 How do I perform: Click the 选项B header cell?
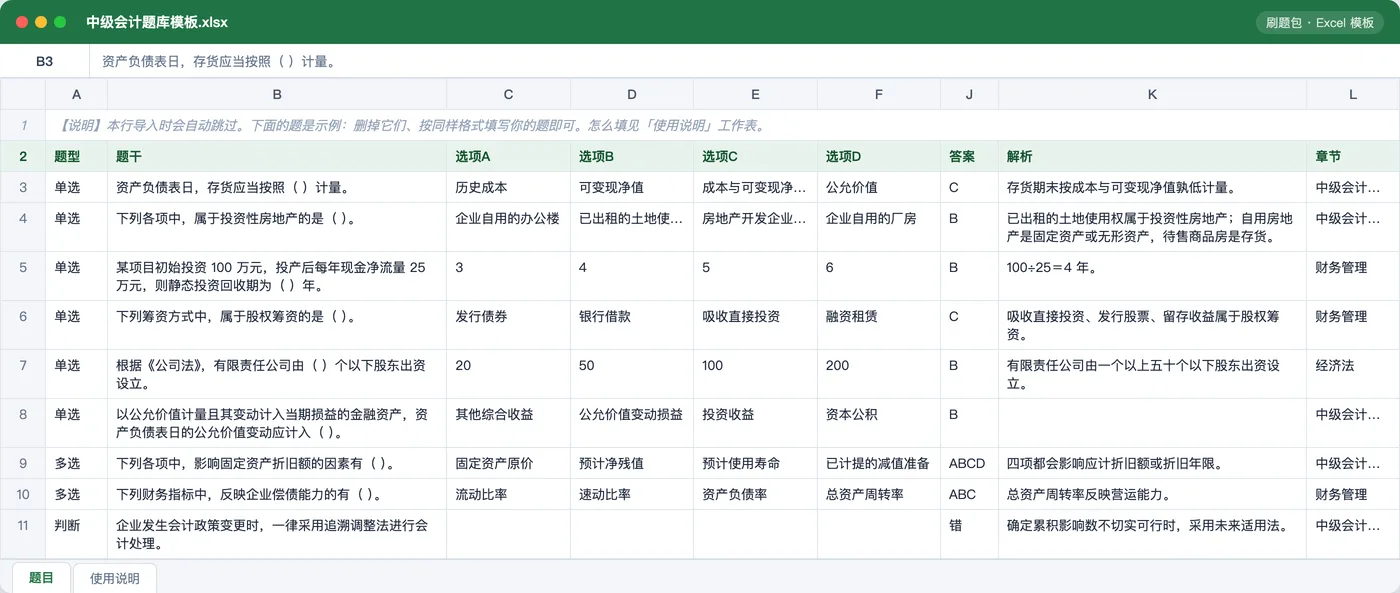632,156
